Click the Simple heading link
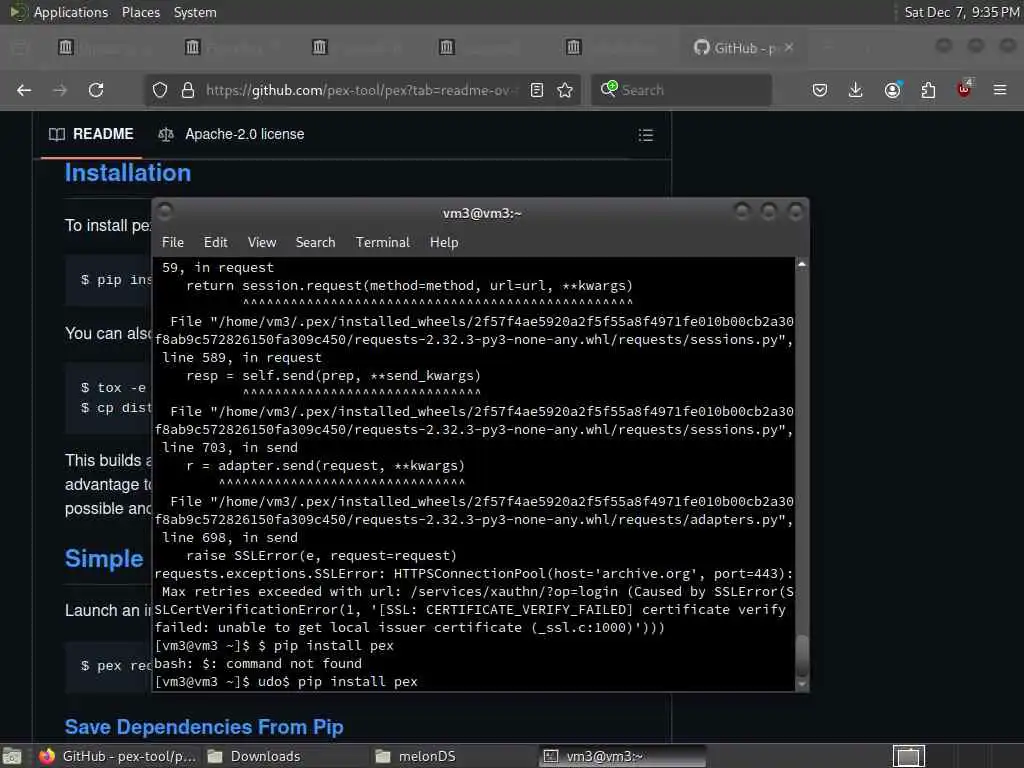The image size is (1024, 768). pos(104,559)
